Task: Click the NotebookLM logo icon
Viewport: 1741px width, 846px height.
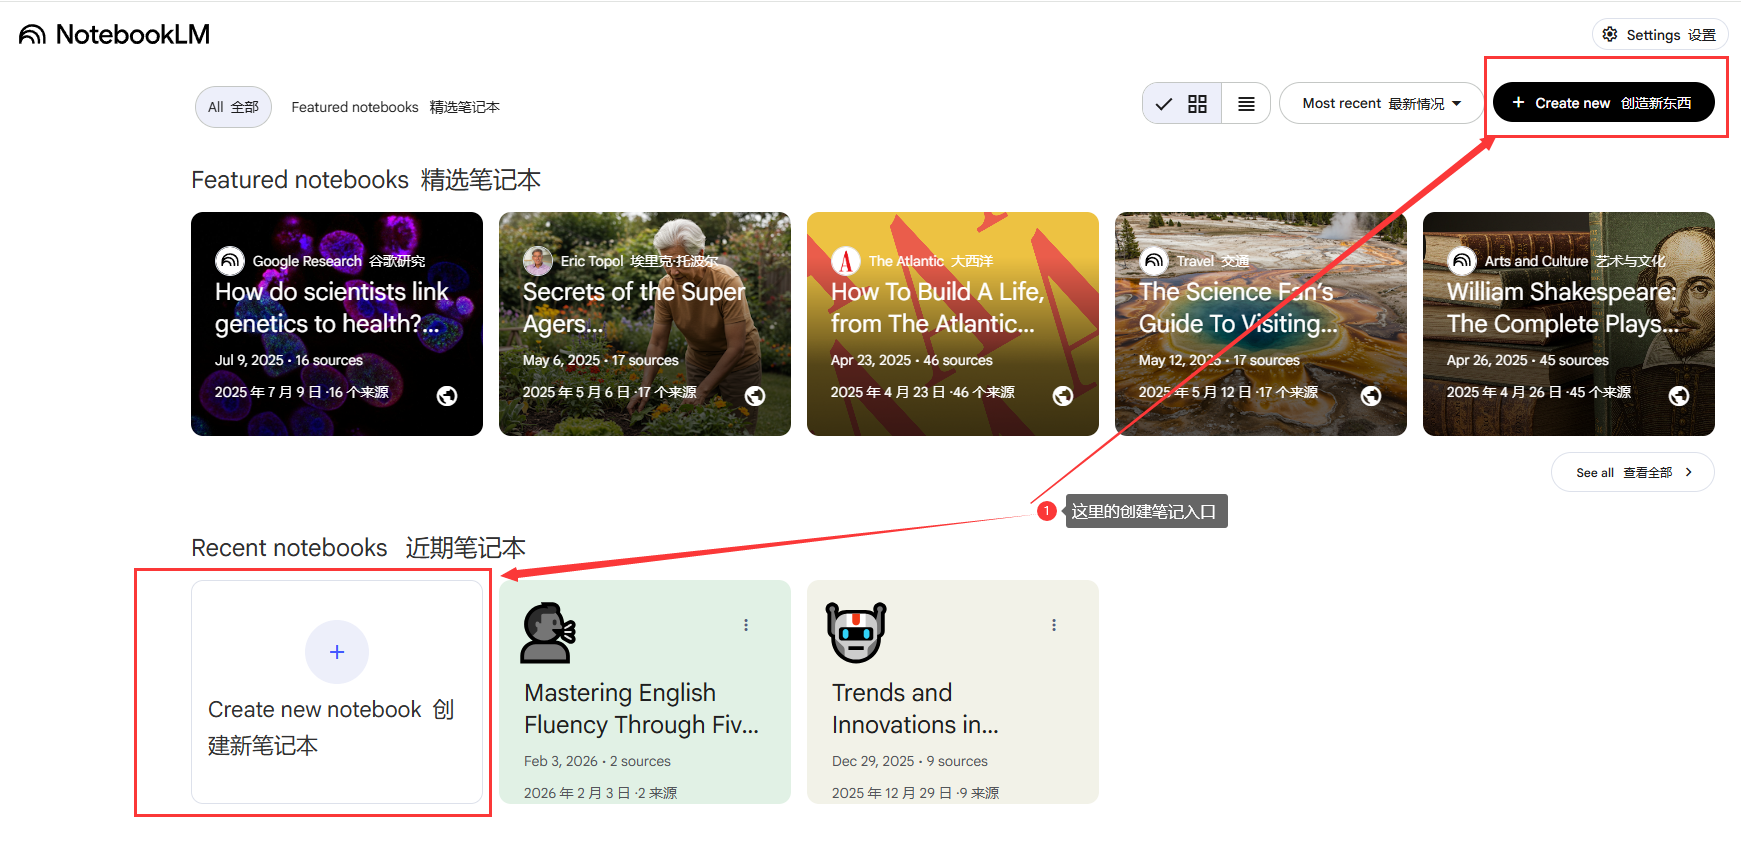Action: pos(32,35)
